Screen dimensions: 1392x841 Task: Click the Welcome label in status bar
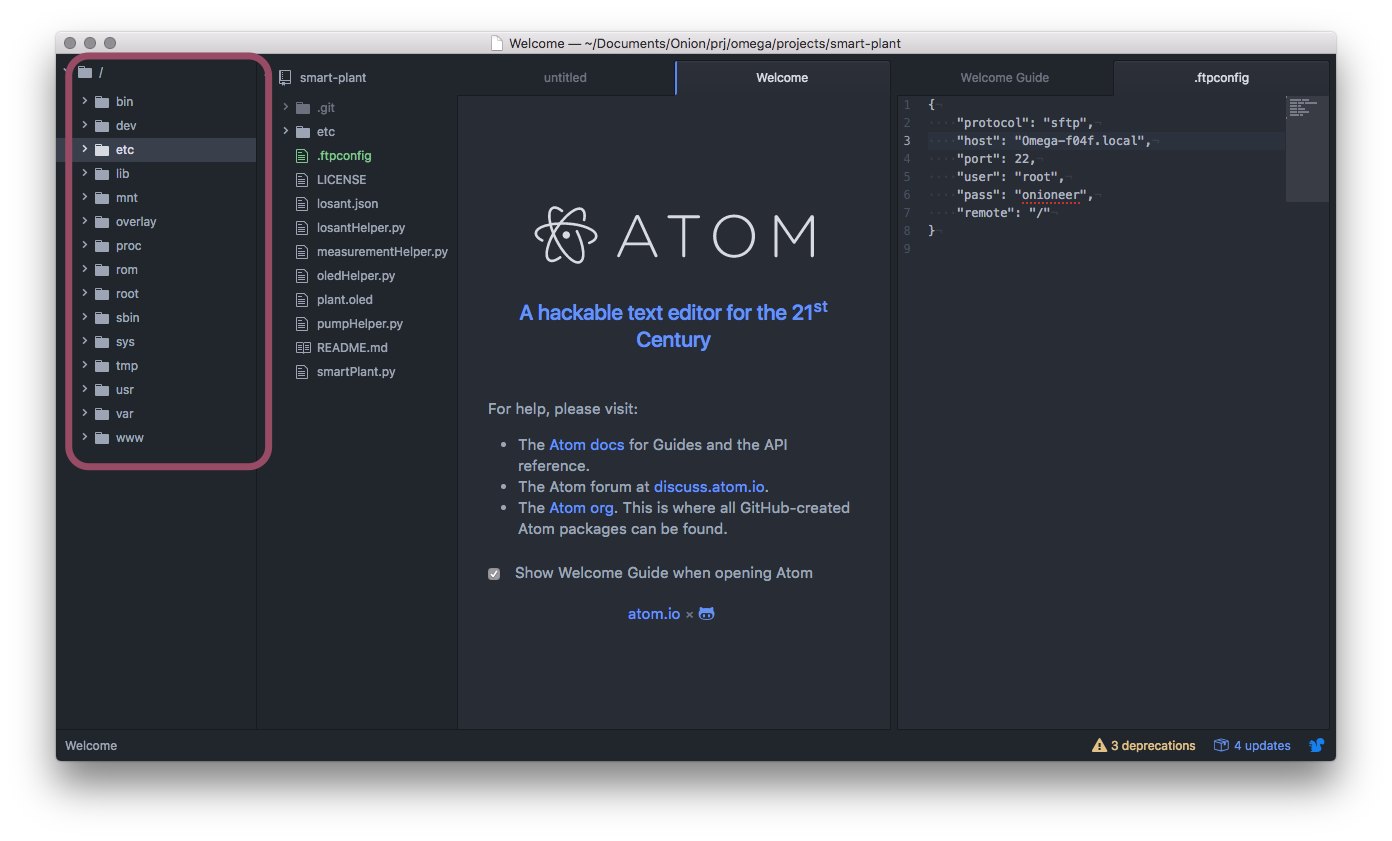[x=91, y=746]
